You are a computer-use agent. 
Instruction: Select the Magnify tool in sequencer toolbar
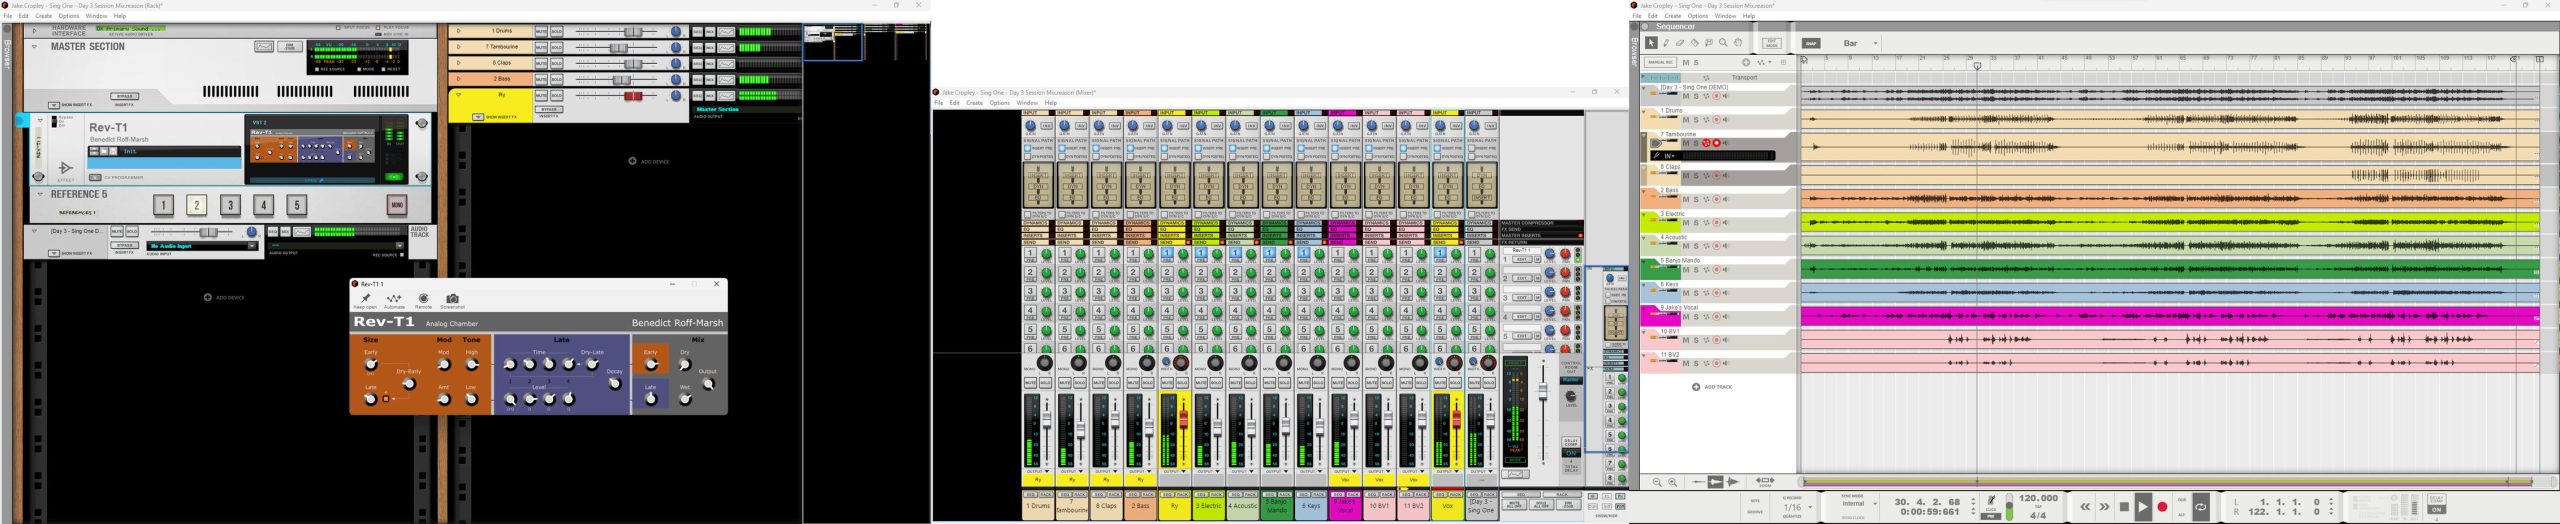pyautogui.click(x=1723, y=43)
